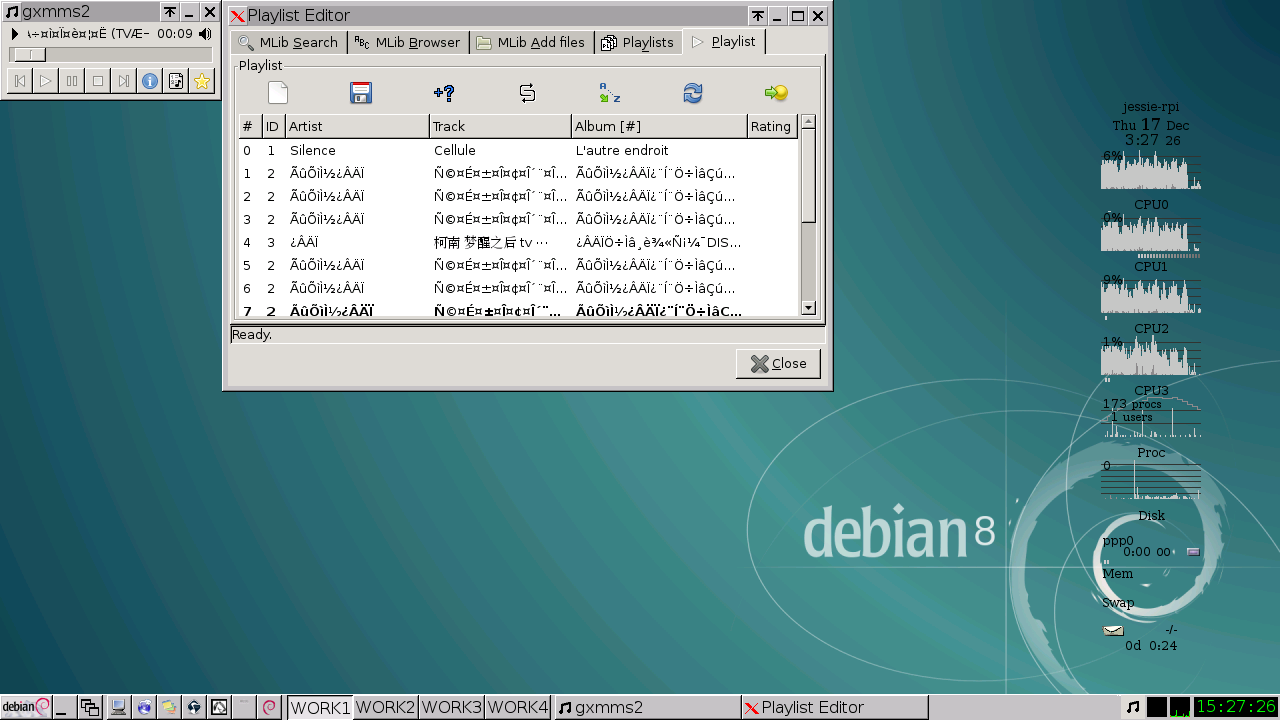This screenshot has width=1280, height=720.
Task: Select playlist row number 3
Action: click(x=519, y=219)
